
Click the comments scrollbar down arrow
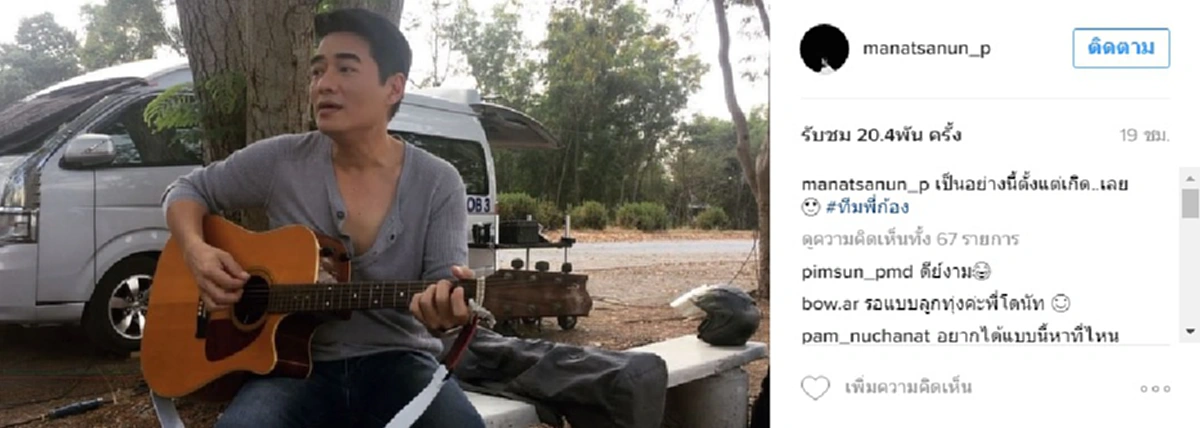click(1189, 331)
